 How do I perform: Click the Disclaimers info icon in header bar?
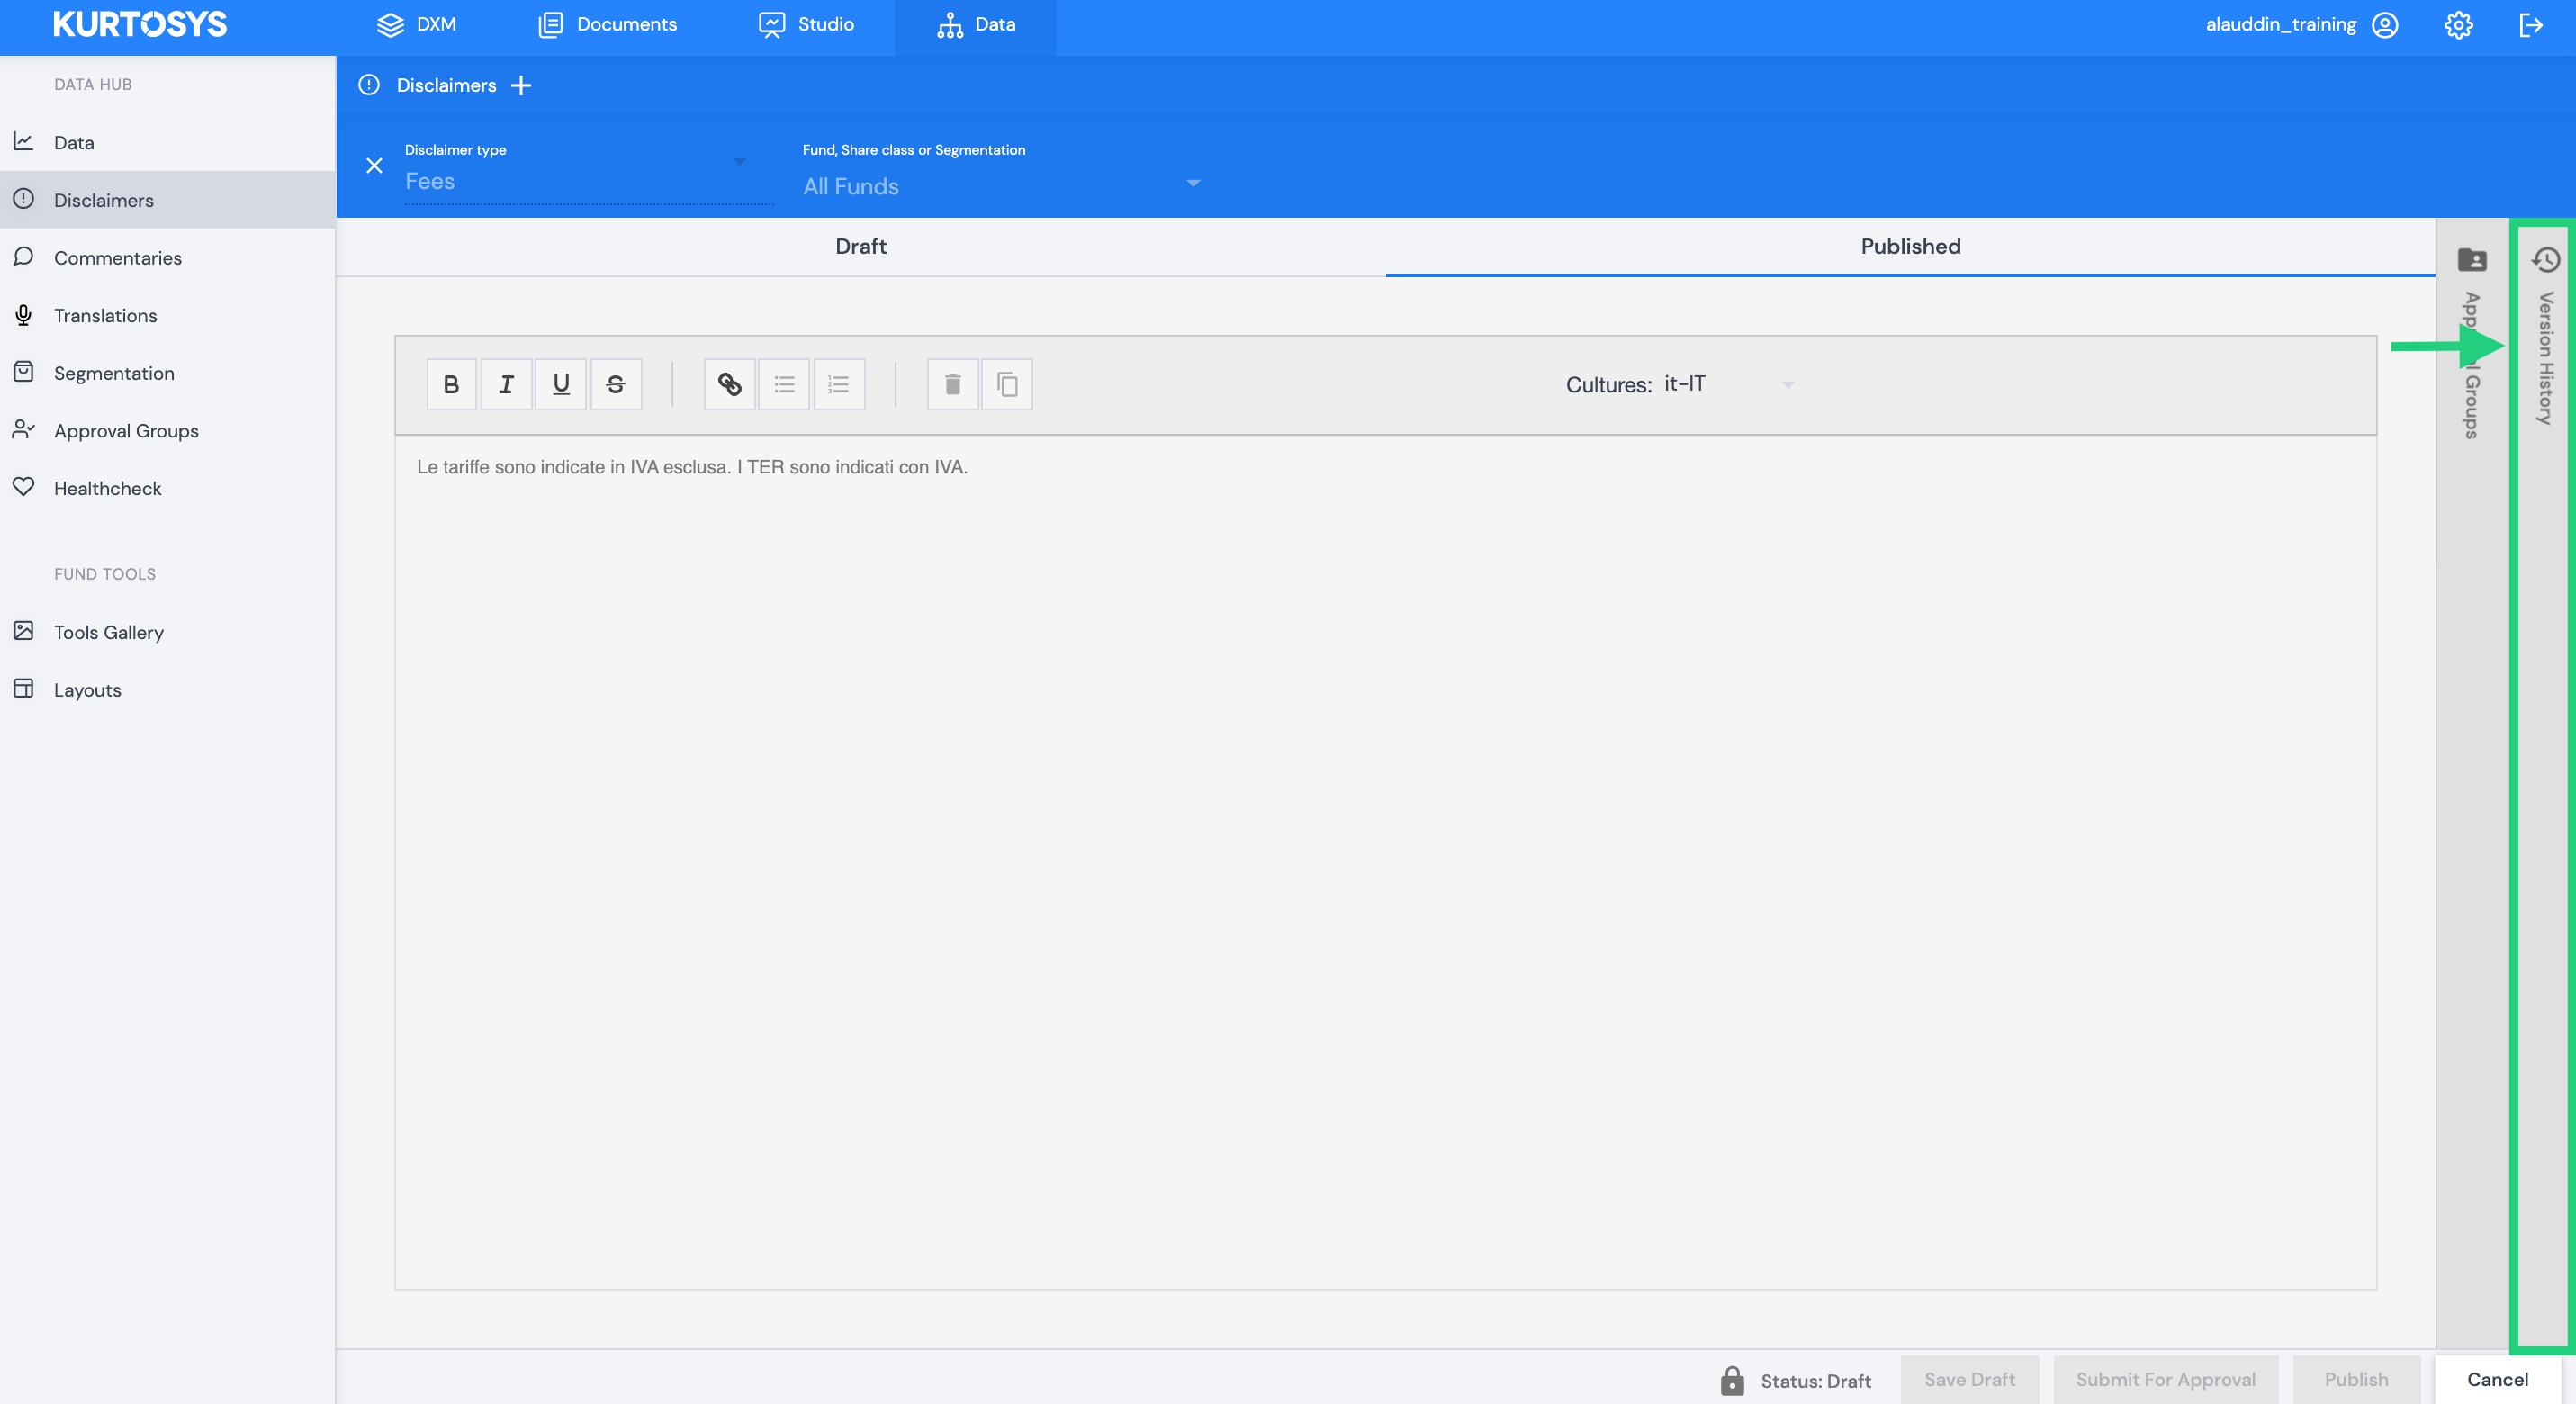tap(369, 85)
